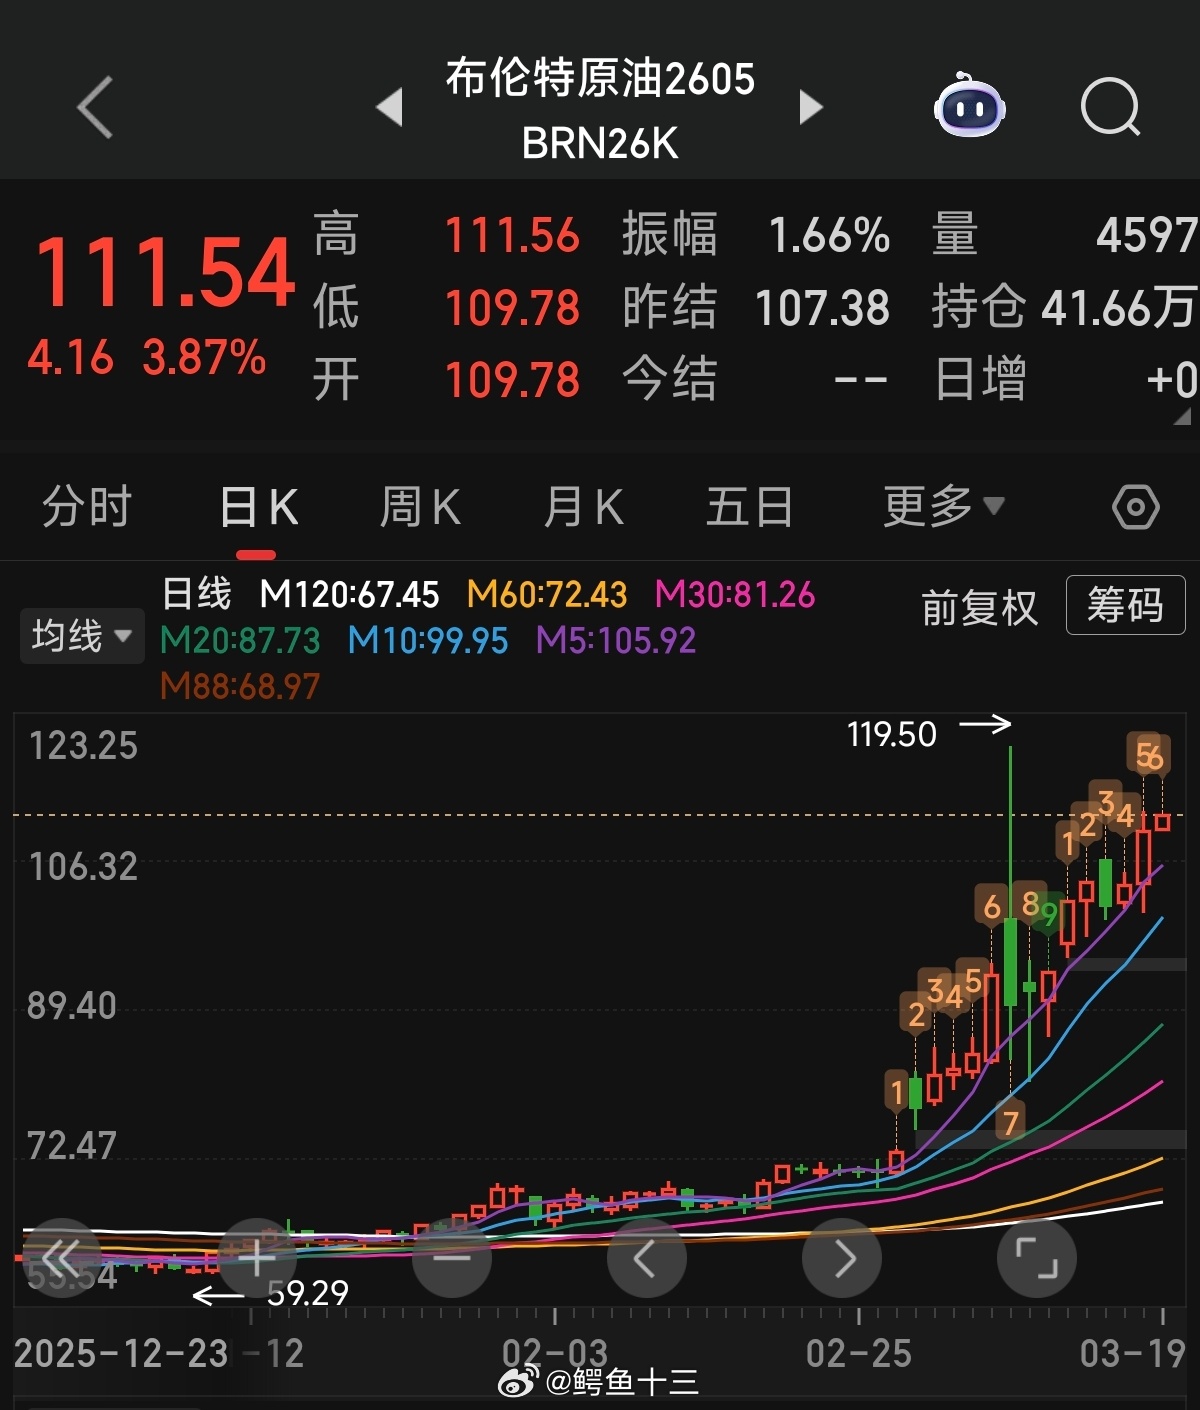Open the robot assistant icon
1200x1410 pixels.
[969, 105]
